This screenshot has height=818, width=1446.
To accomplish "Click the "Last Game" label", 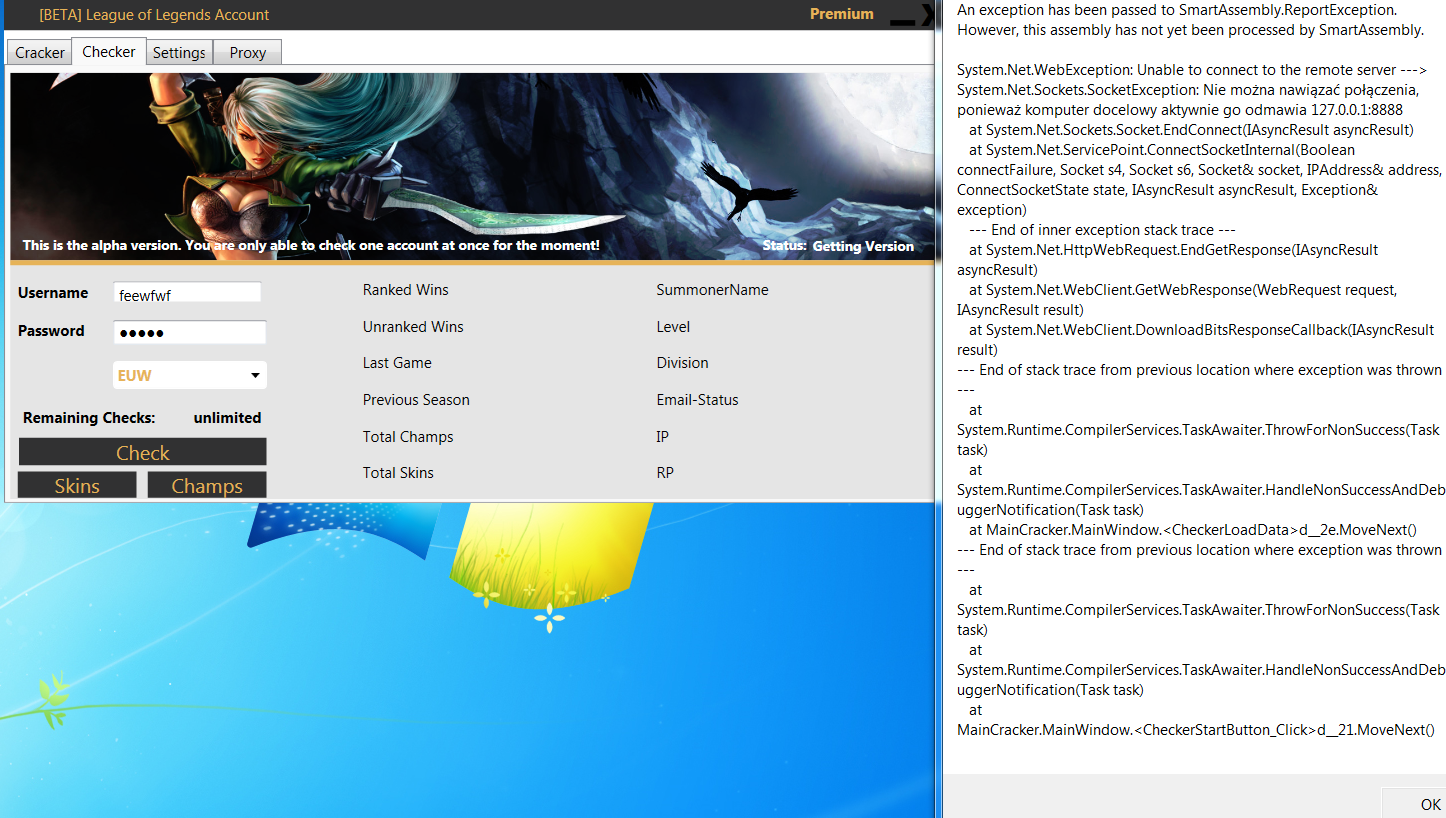I will click(x=397, y=363).
